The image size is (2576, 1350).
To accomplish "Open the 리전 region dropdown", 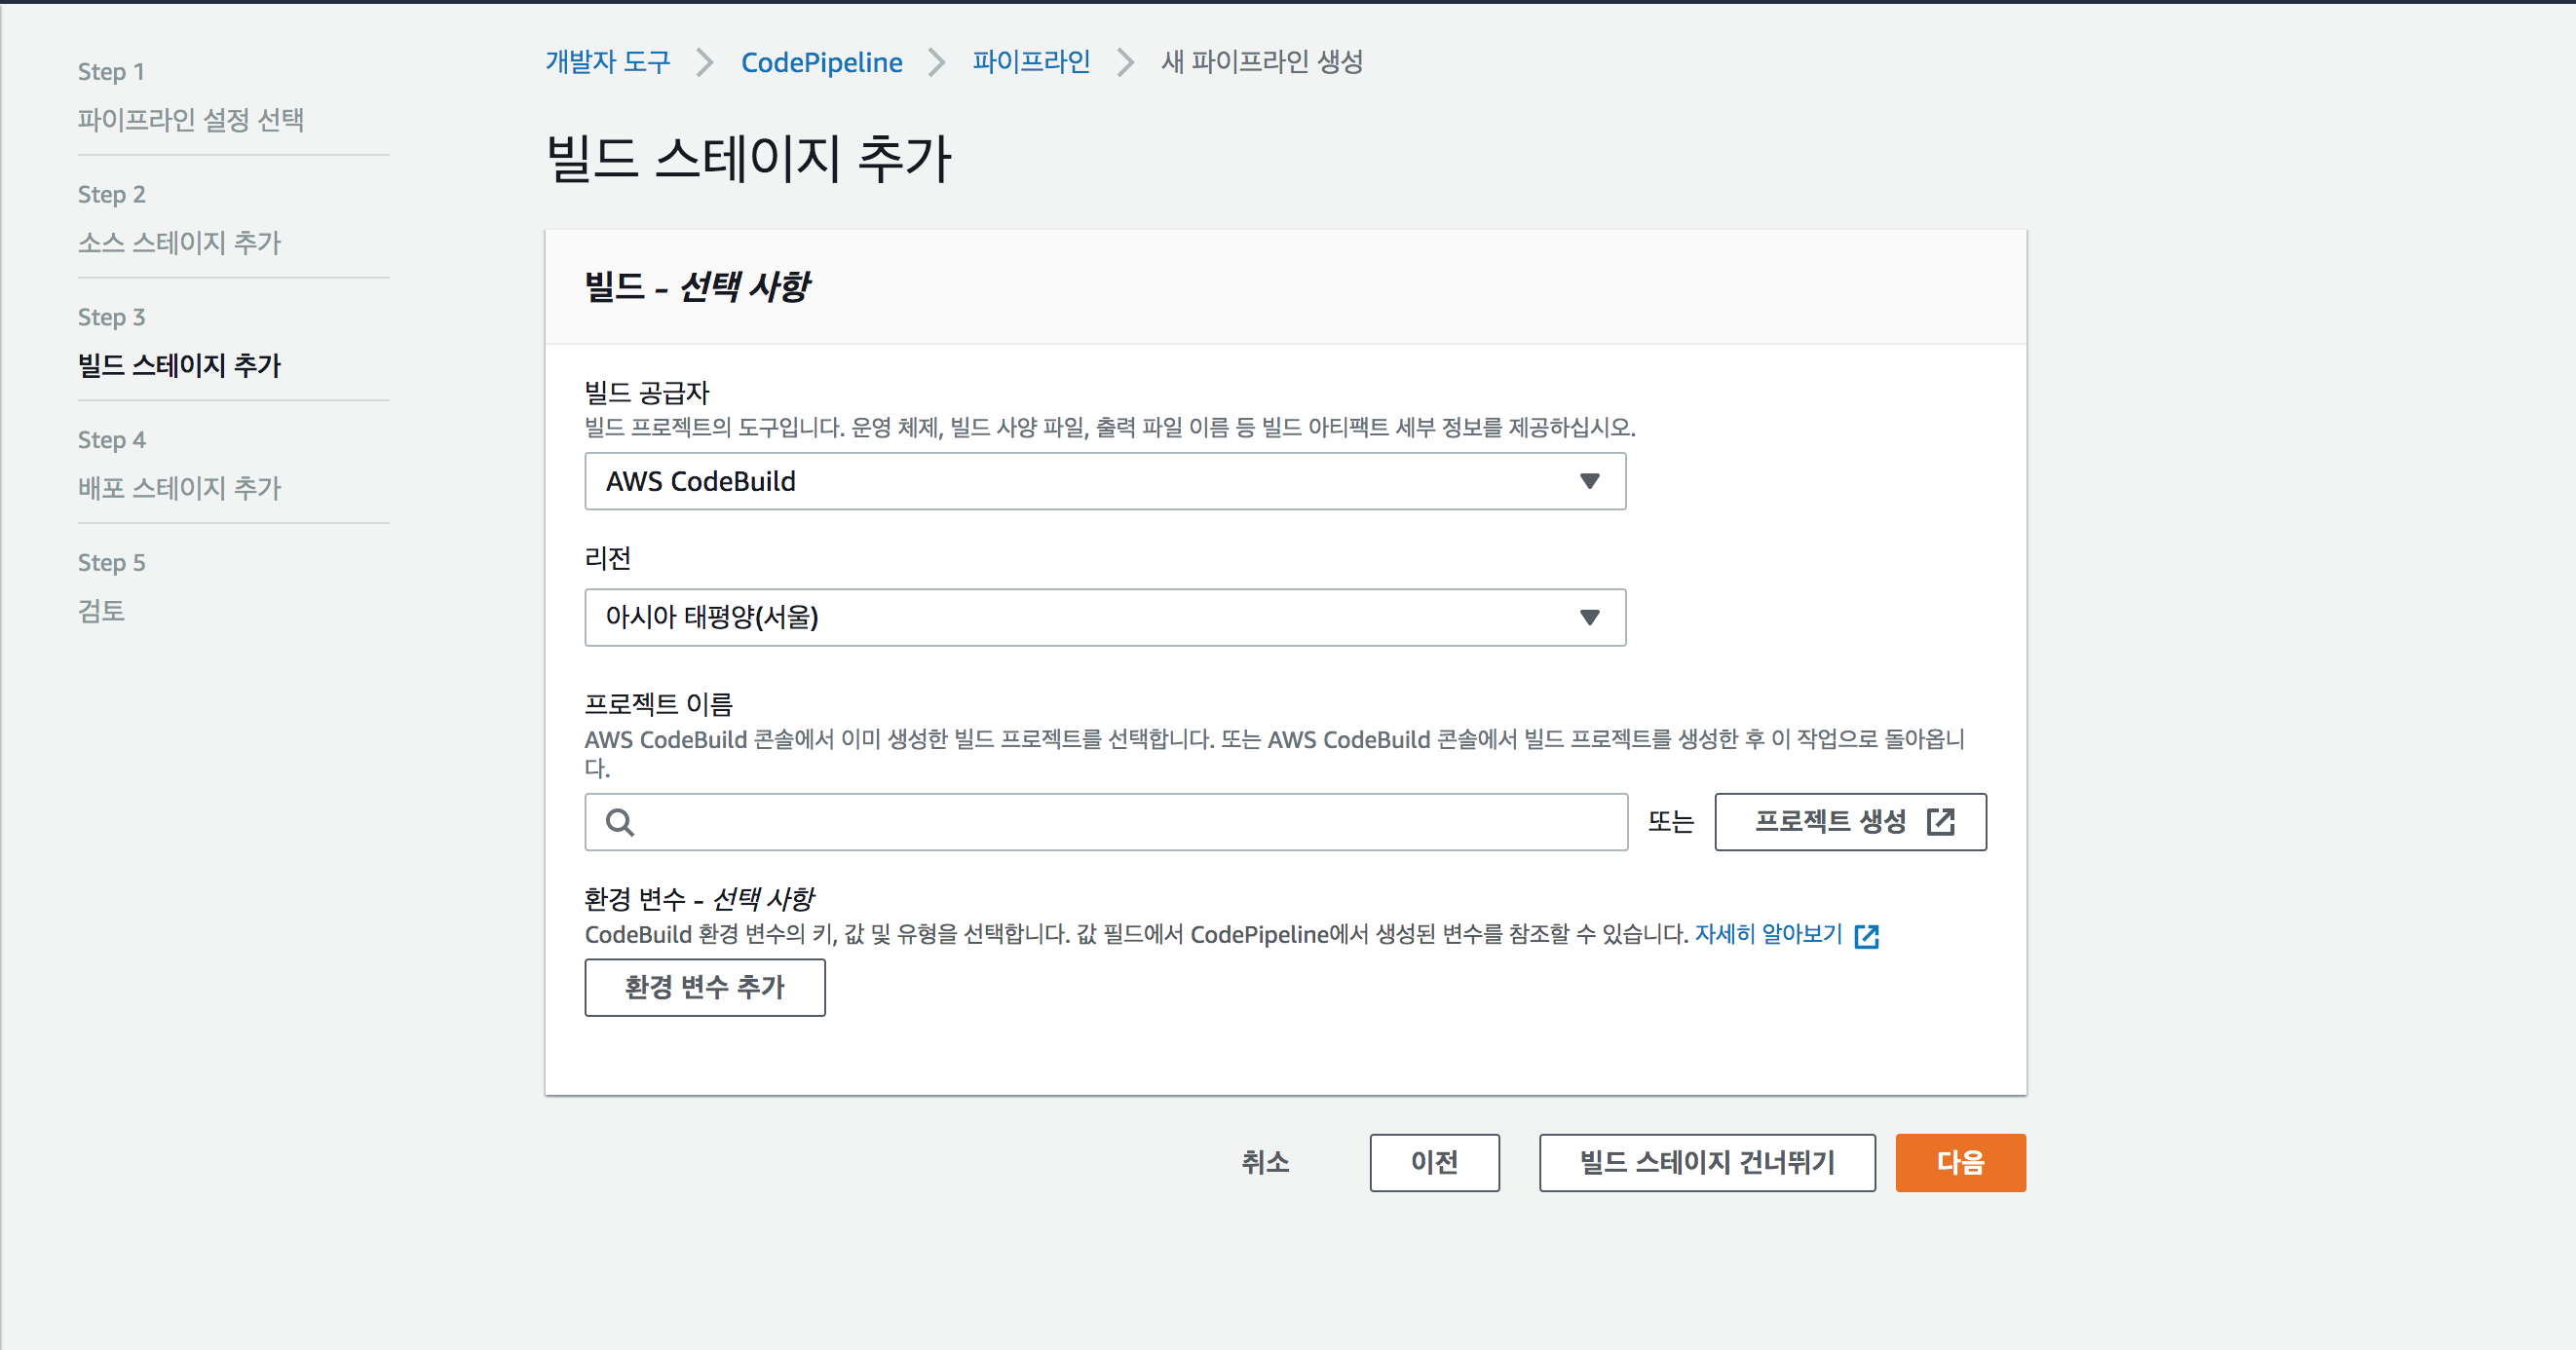I will 1104,617.
